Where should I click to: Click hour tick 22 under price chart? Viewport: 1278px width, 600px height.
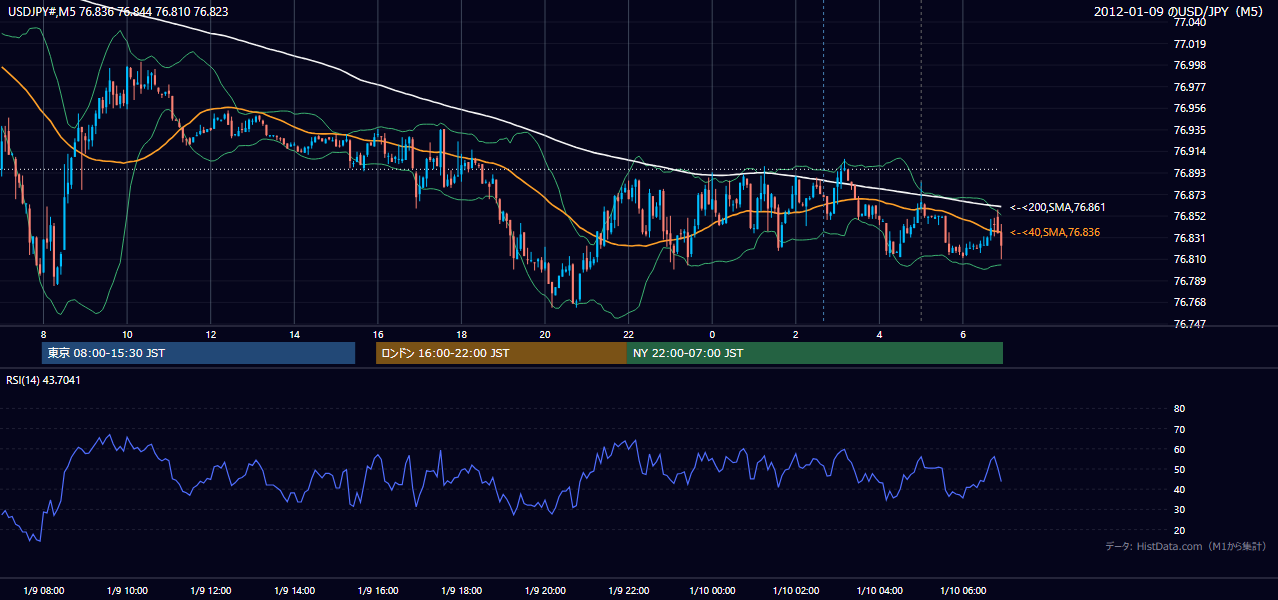(x=628, y=333)
